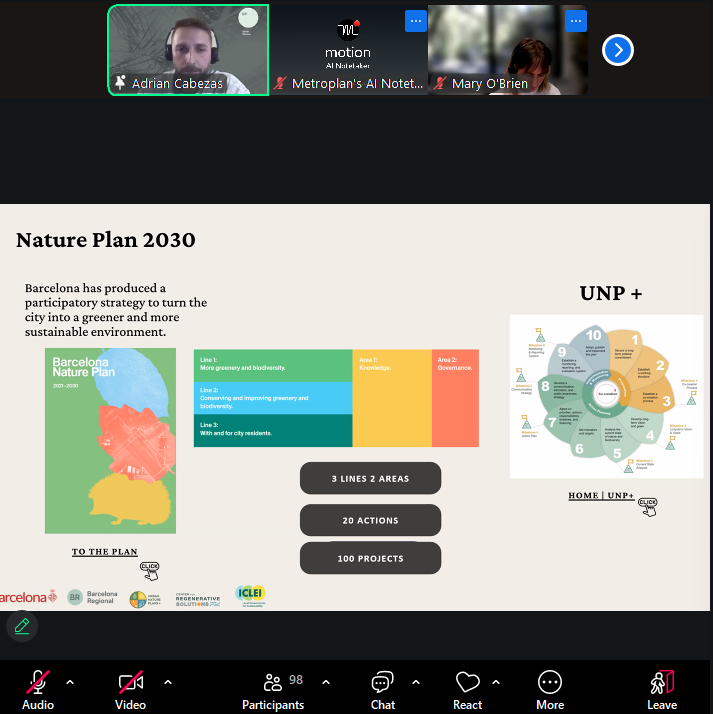Open the More options menu
The width and height of the screenshot is (713, 714).
coord(549,688)
